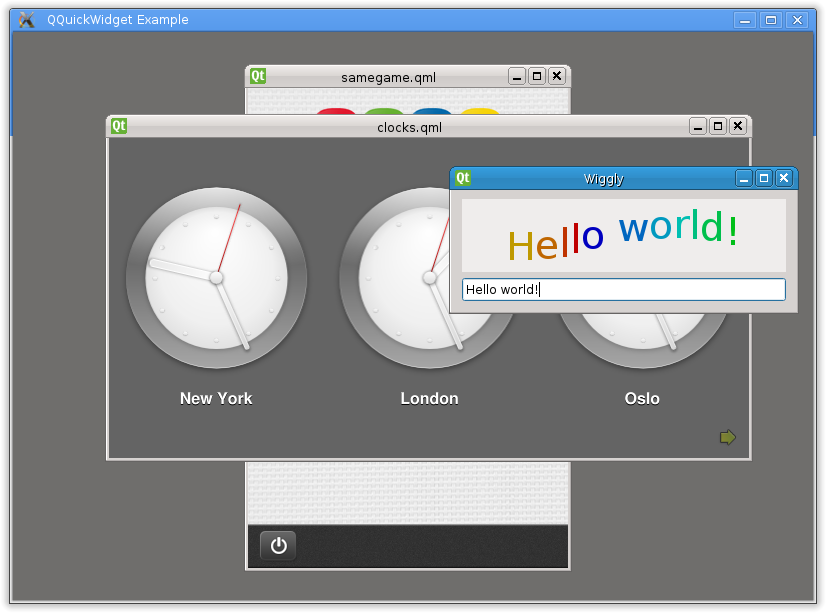Minimize the QQuickWidget Example window
This screenshot has width=826, height=613.
[x=745, y=21]
